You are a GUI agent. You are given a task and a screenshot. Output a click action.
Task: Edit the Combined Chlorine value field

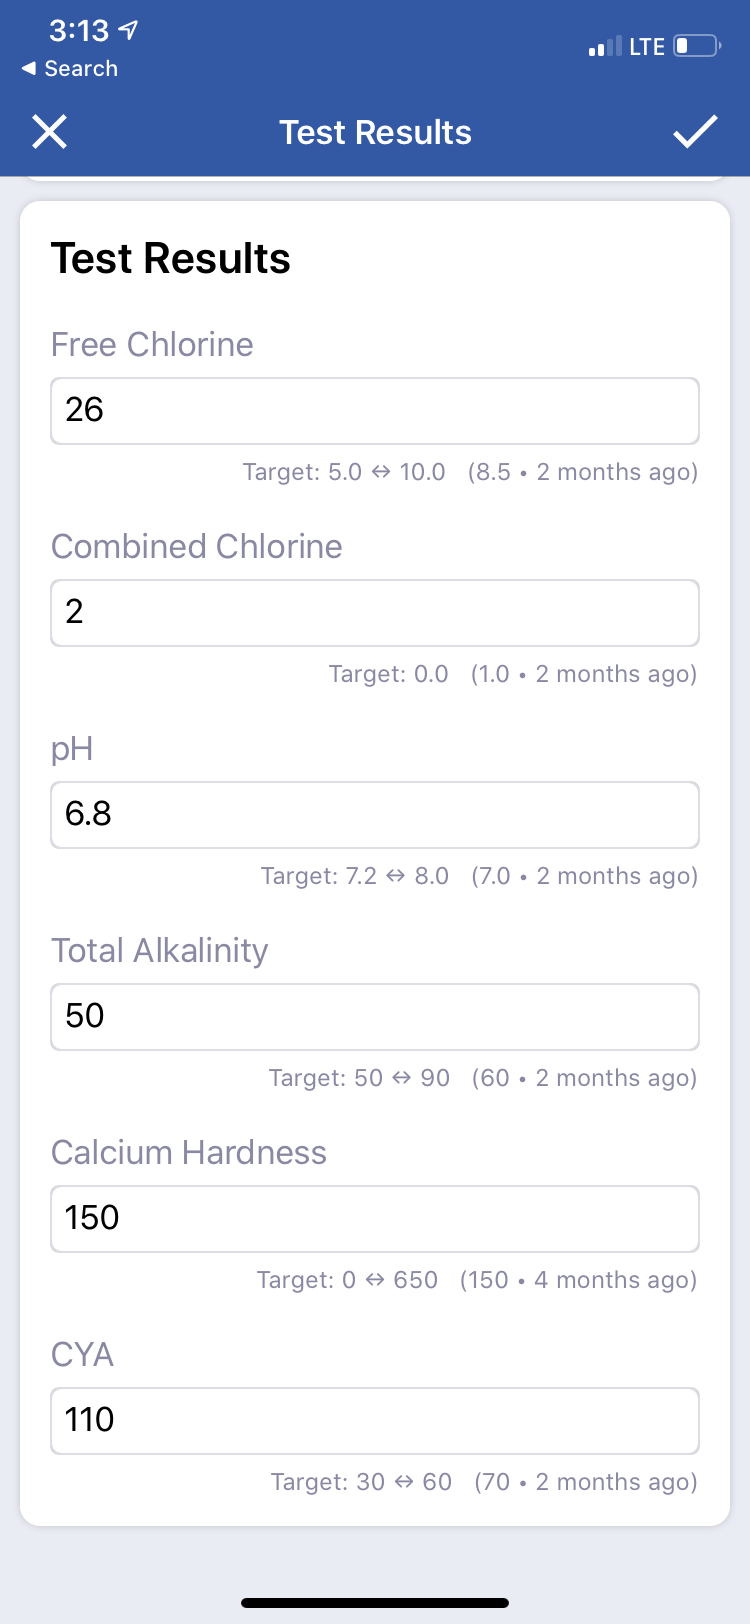[x=375, y=613]
